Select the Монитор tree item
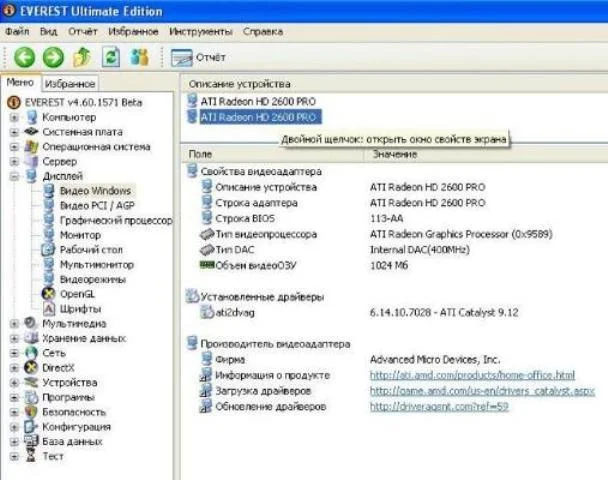608x480 pixels. point(80,235)
